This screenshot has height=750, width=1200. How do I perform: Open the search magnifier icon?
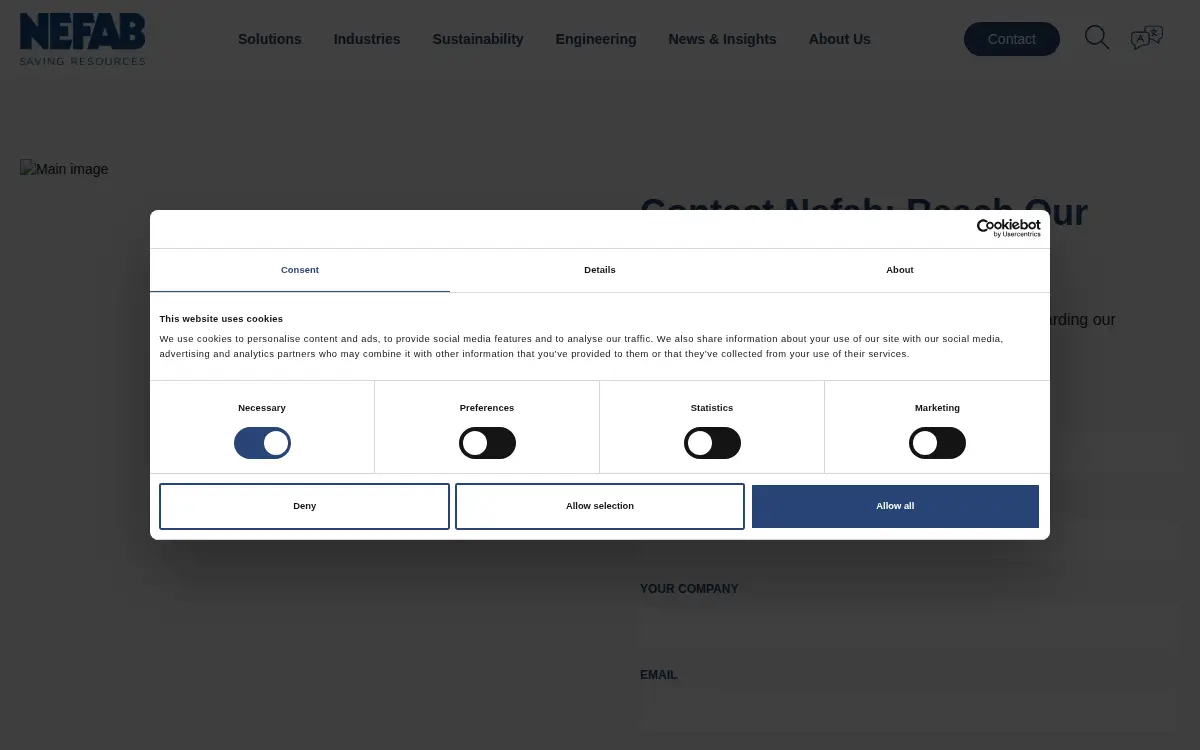[x=1097, y=38]
